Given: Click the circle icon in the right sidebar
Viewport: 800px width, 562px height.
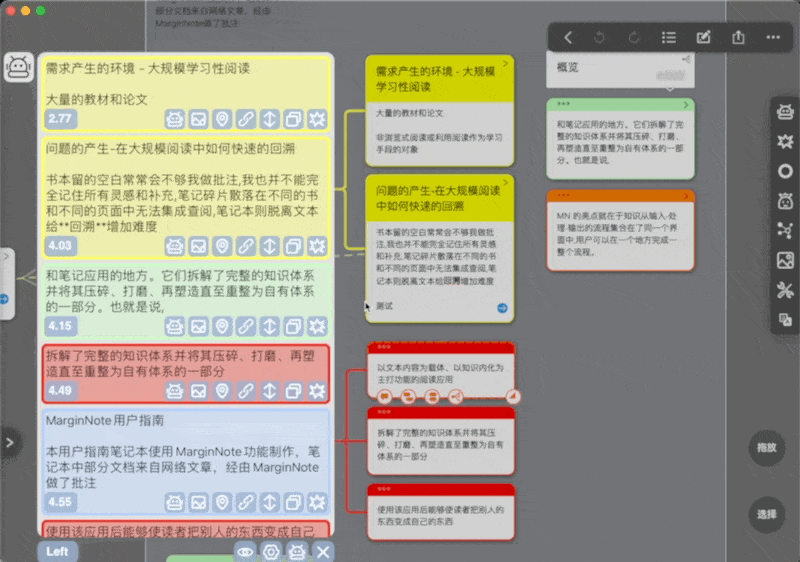Looking at the screenshot, I should coord(785,171).
